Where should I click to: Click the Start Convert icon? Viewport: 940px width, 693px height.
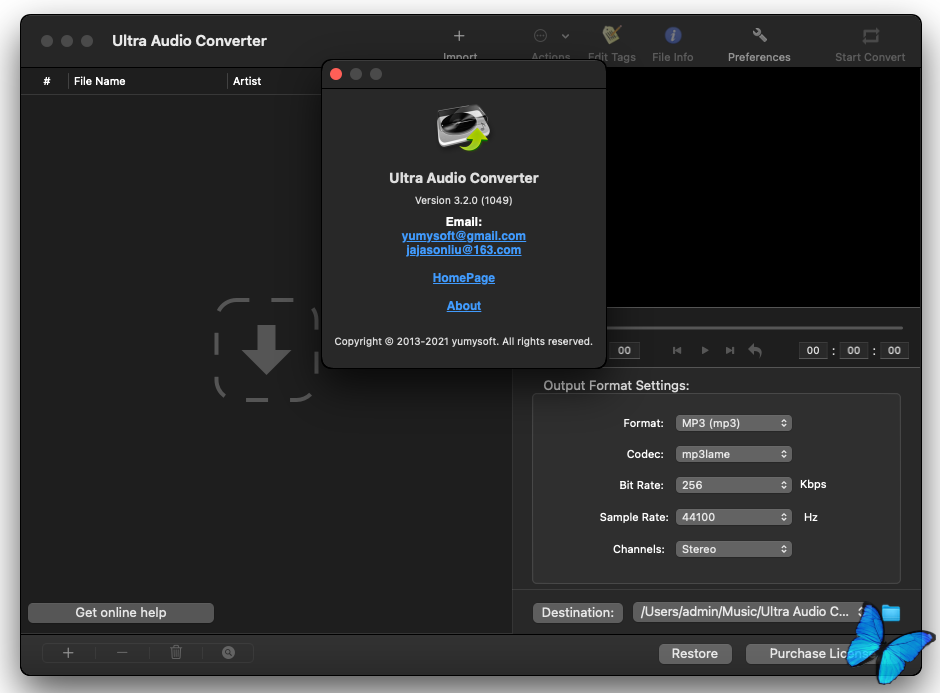coord(870,36)
